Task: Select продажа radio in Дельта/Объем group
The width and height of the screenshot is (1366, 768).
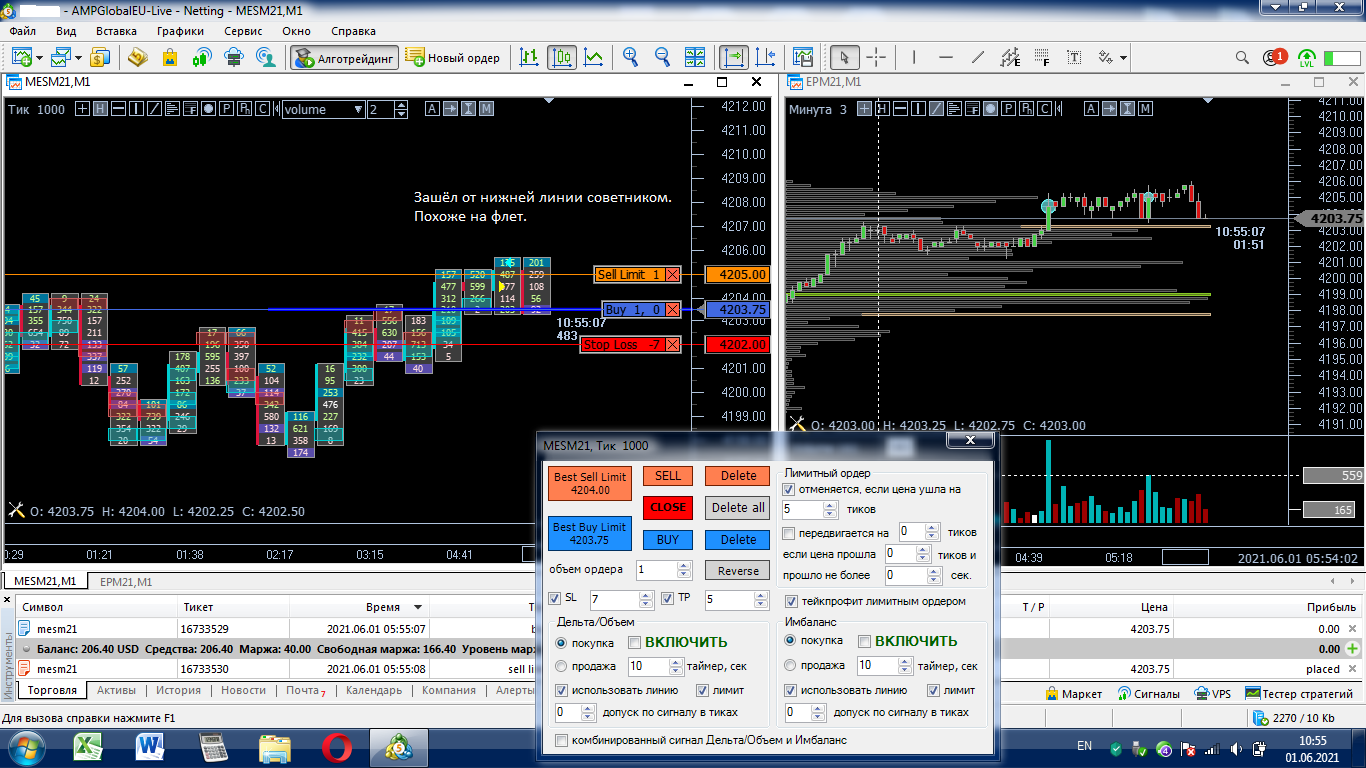Action: [x=561, y=665]
